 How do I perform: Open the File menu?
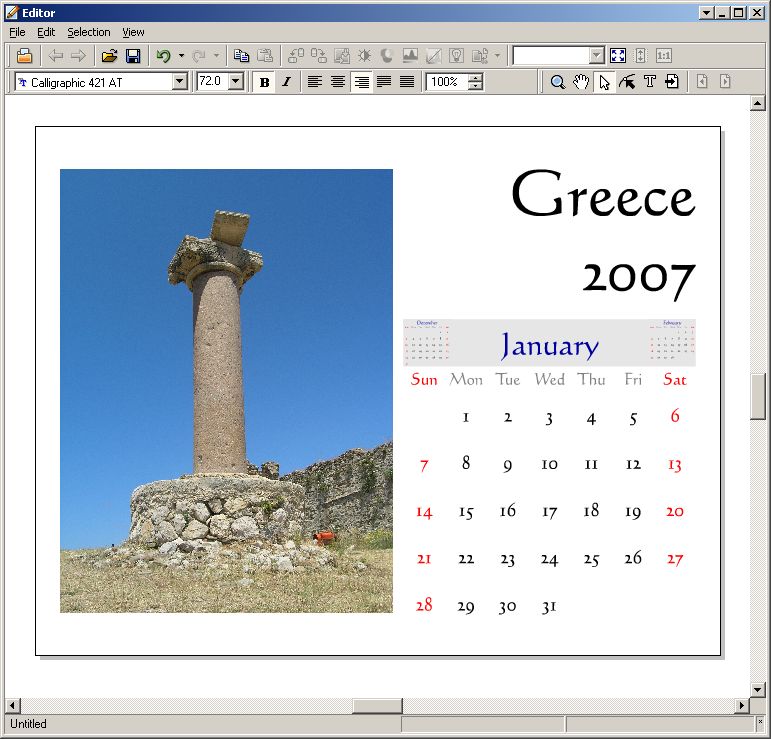[x=17, y=32]
